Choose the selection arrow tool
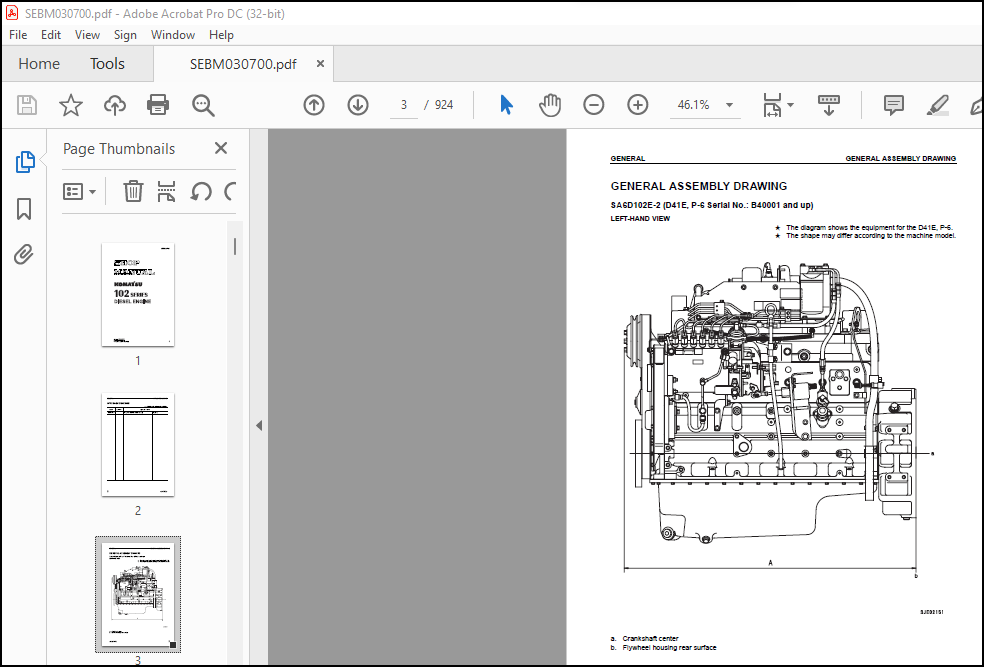 pyautogui.click(x=506, y=105)
